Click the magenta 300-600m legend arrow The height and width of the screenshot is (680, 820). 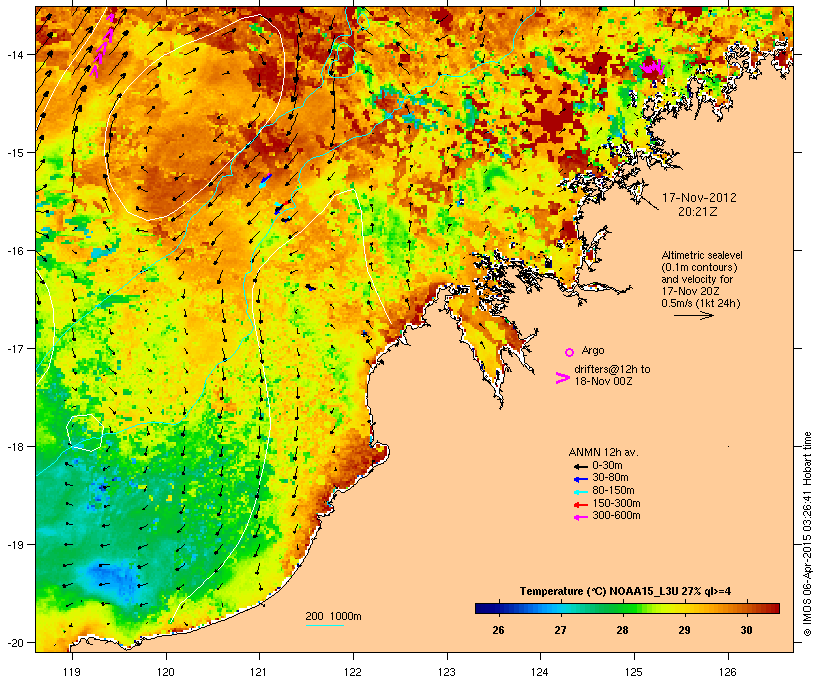(580, 517)
